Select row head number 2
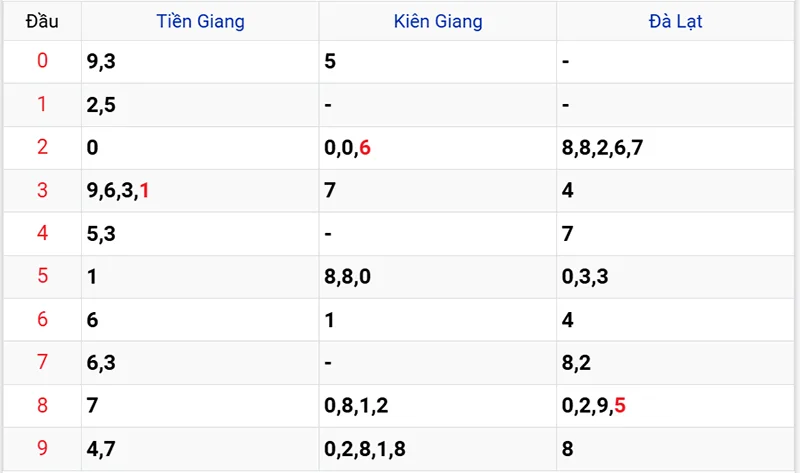 (x=42, y=147)
